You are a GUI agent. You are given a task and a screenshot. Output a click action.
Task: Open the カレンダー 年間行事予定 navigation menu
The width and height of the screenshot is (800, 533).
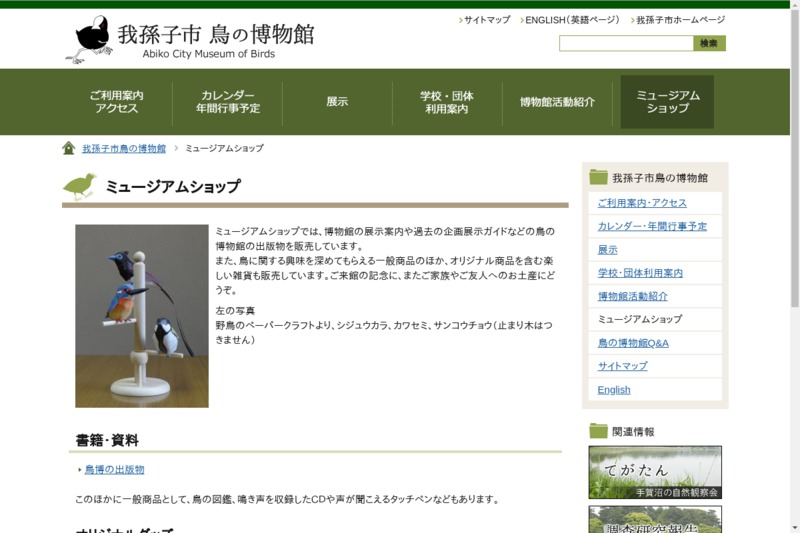click(x=227, y=102)
